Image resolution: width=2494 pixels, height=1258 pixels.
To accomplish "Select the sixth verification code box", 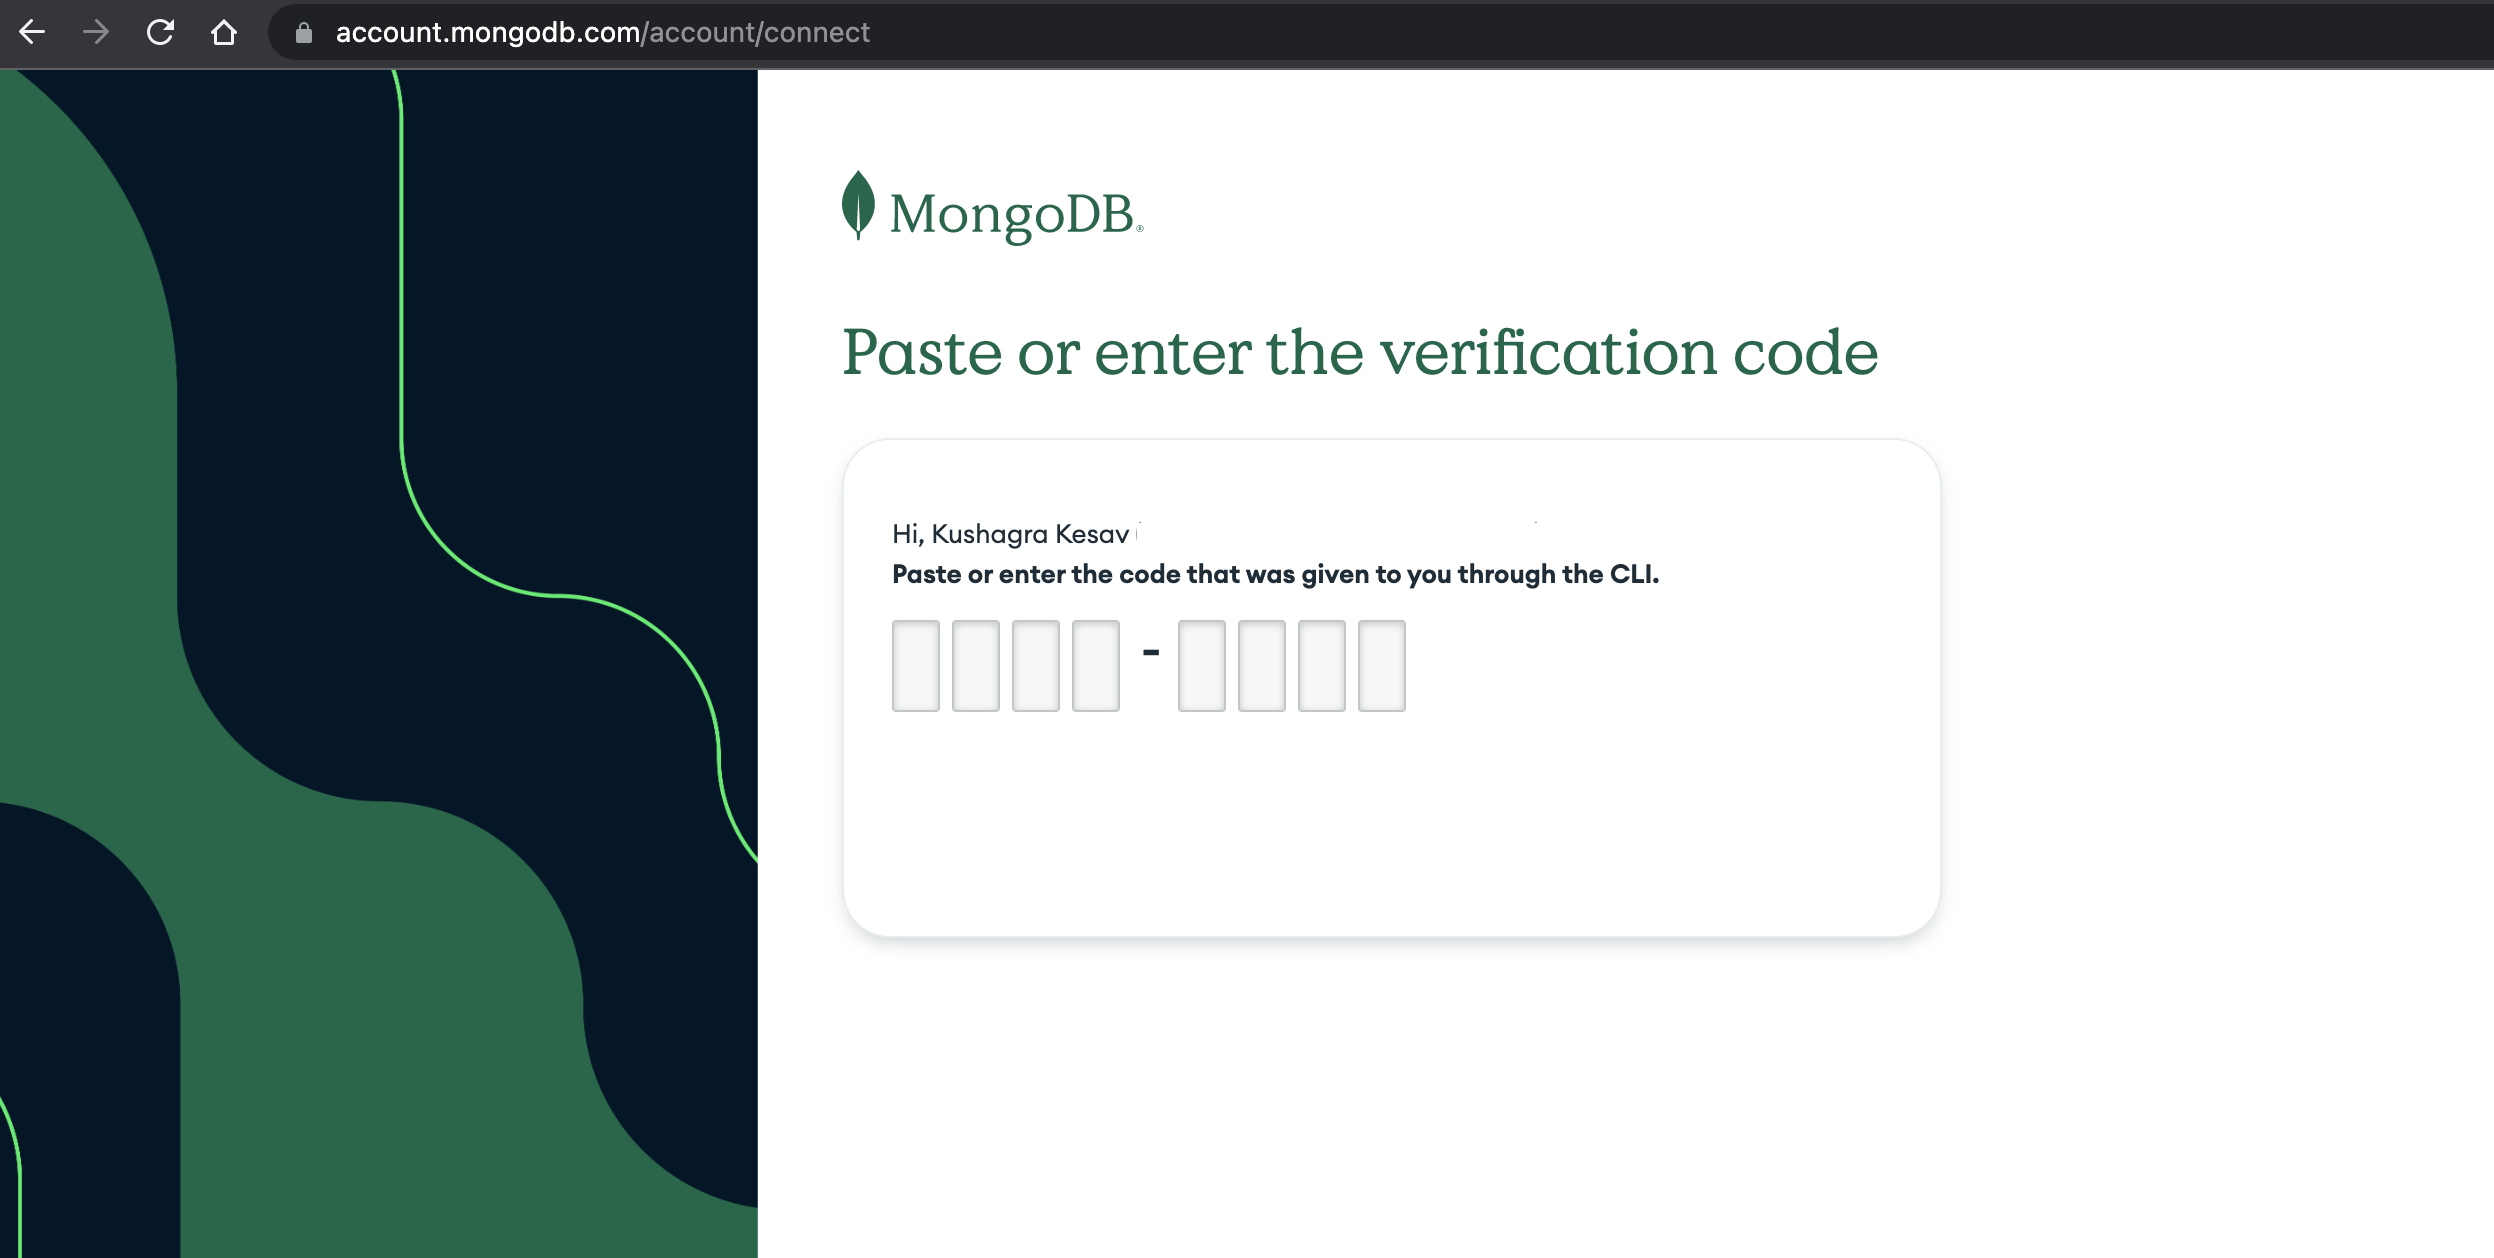I will click(x=1261, y=666).
